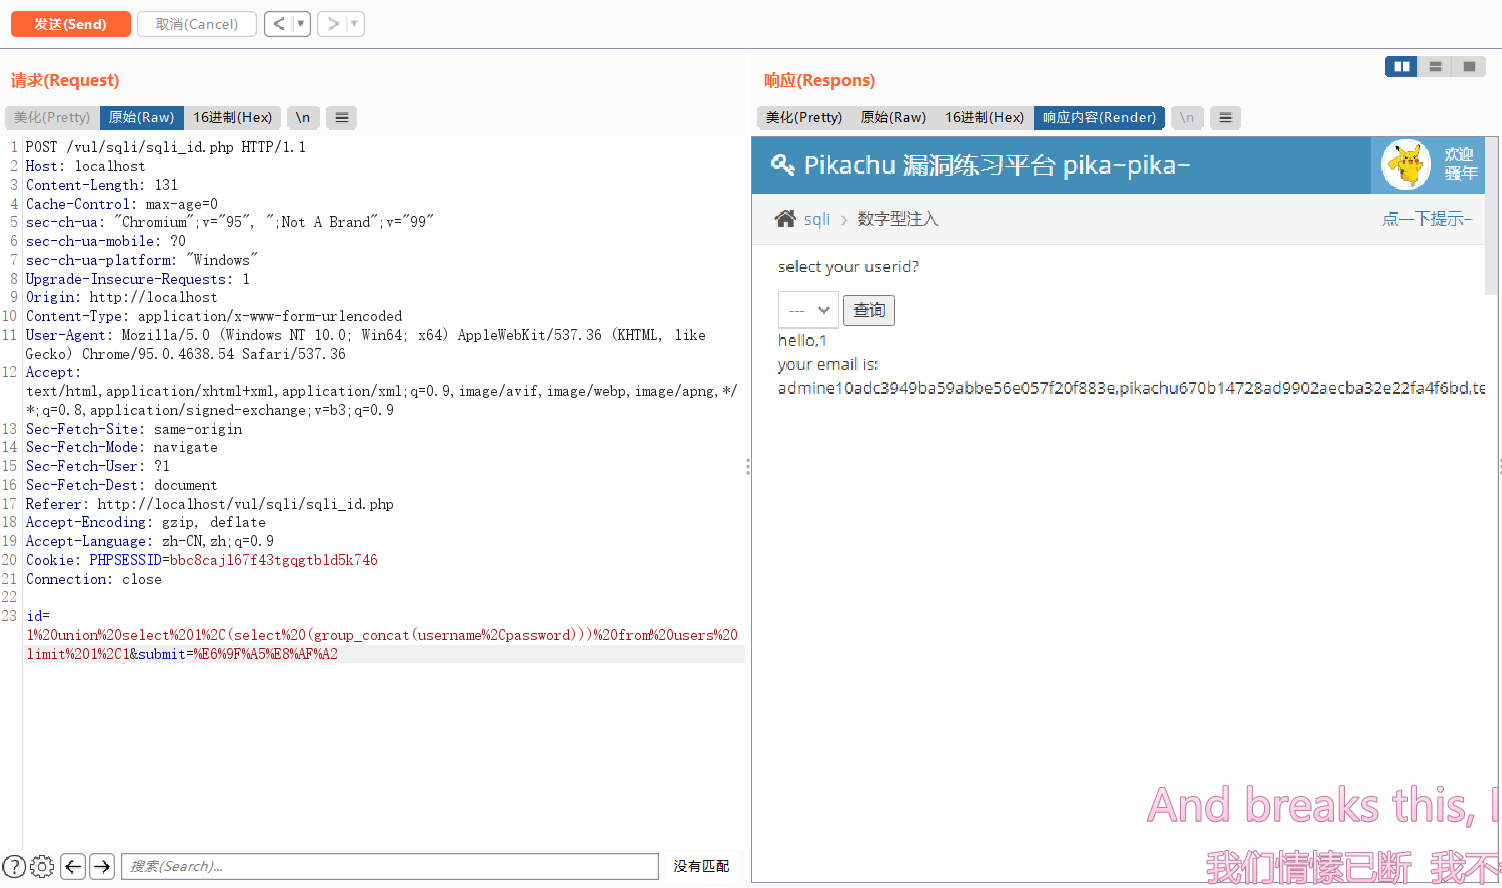Switch response view to Raw tab
The width and height of the screenshot is (1502, 888).
[x=893, y=118]
